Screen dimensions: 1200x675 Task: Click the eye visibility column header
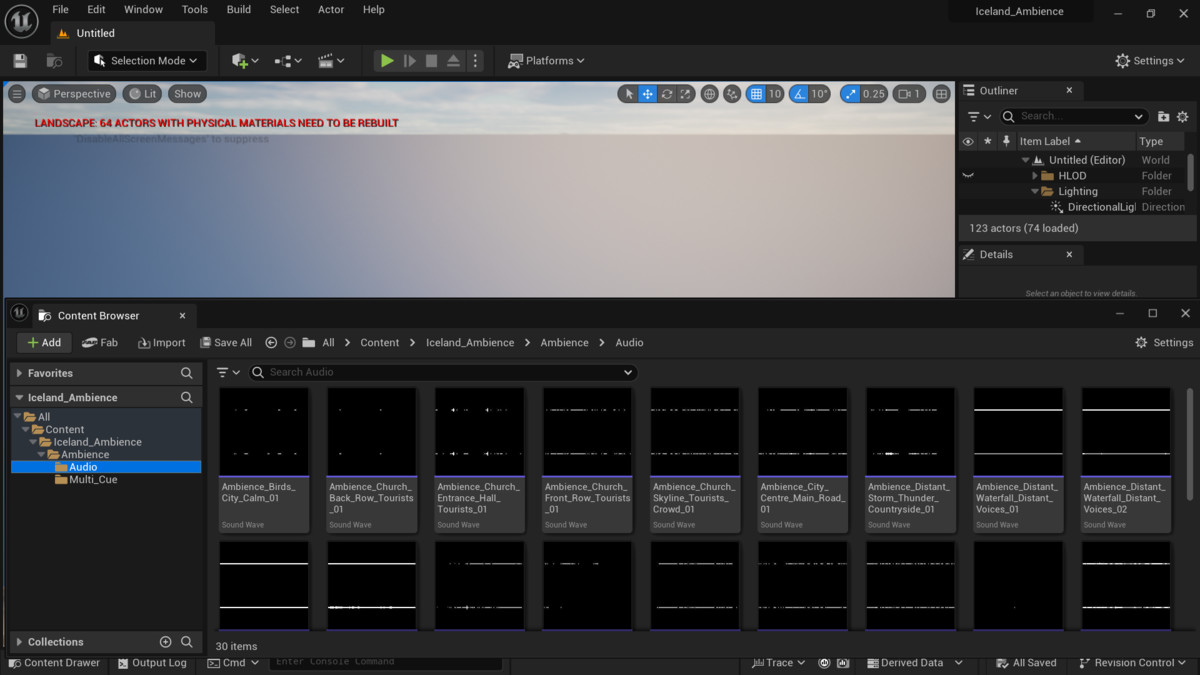[968, 142]
